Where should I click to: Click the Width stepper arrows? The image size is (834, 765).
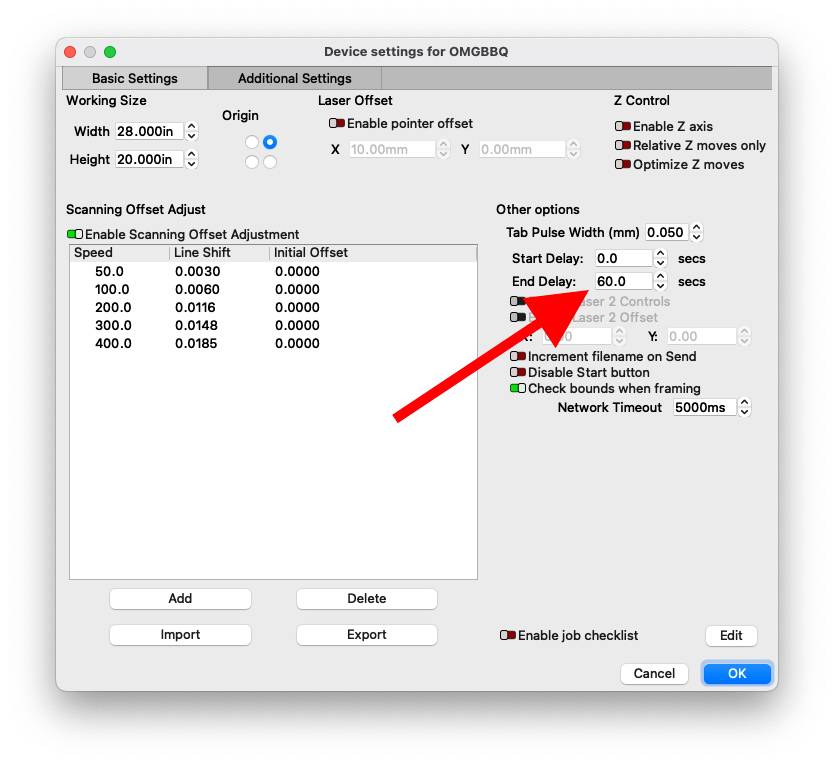pyautogui.click(x=192, y=132)
